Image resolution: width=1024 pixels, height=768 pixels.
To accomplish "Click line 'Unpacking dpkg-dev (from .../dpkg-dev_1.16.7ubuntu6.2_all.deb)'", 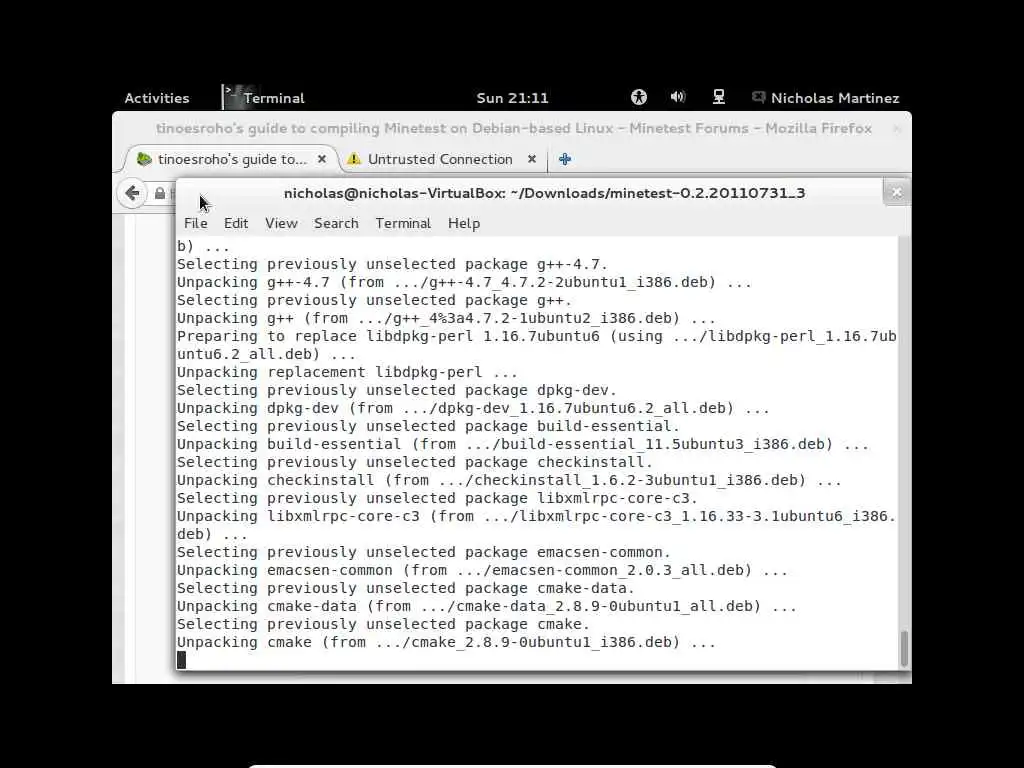I will pos(473,408).
